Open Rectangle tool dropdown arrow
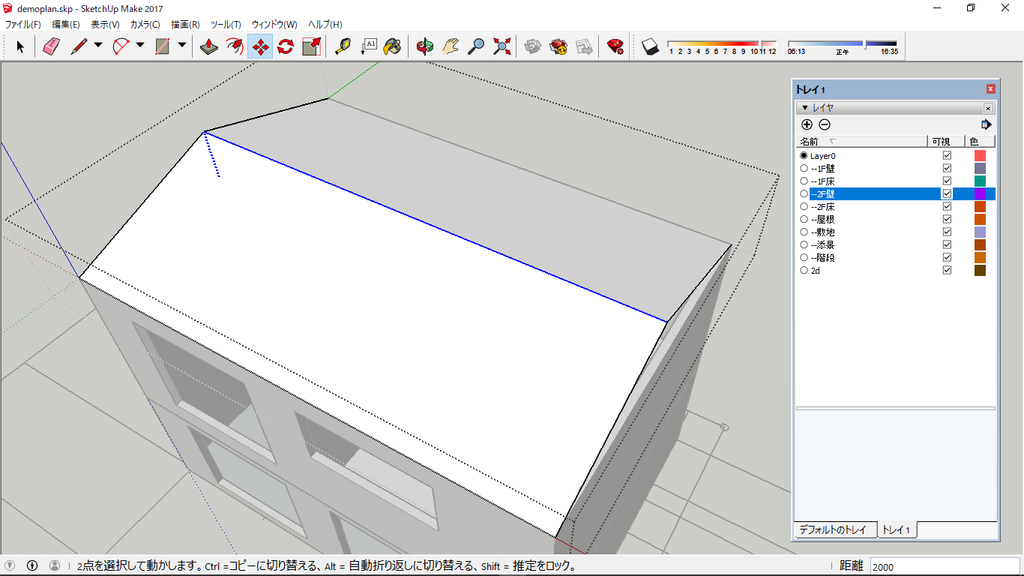 pyautogui.click(x=182, y=46)
